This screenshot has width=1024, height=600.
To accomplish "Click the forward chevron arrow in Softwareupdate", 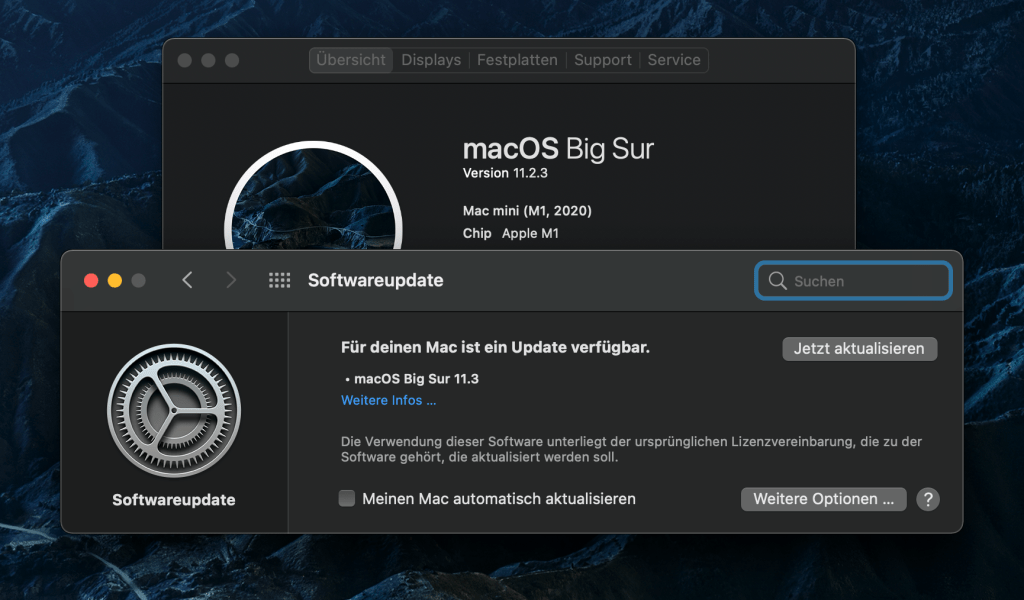I will tap(231, 281).
